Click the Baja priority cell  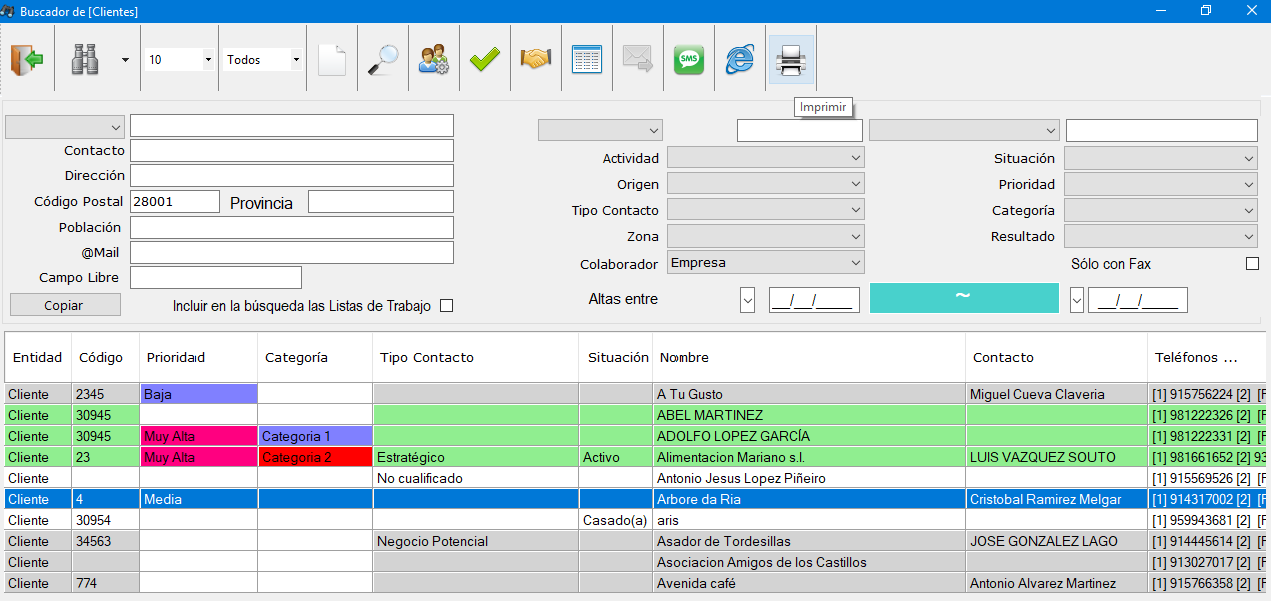(x=199, y=394)
